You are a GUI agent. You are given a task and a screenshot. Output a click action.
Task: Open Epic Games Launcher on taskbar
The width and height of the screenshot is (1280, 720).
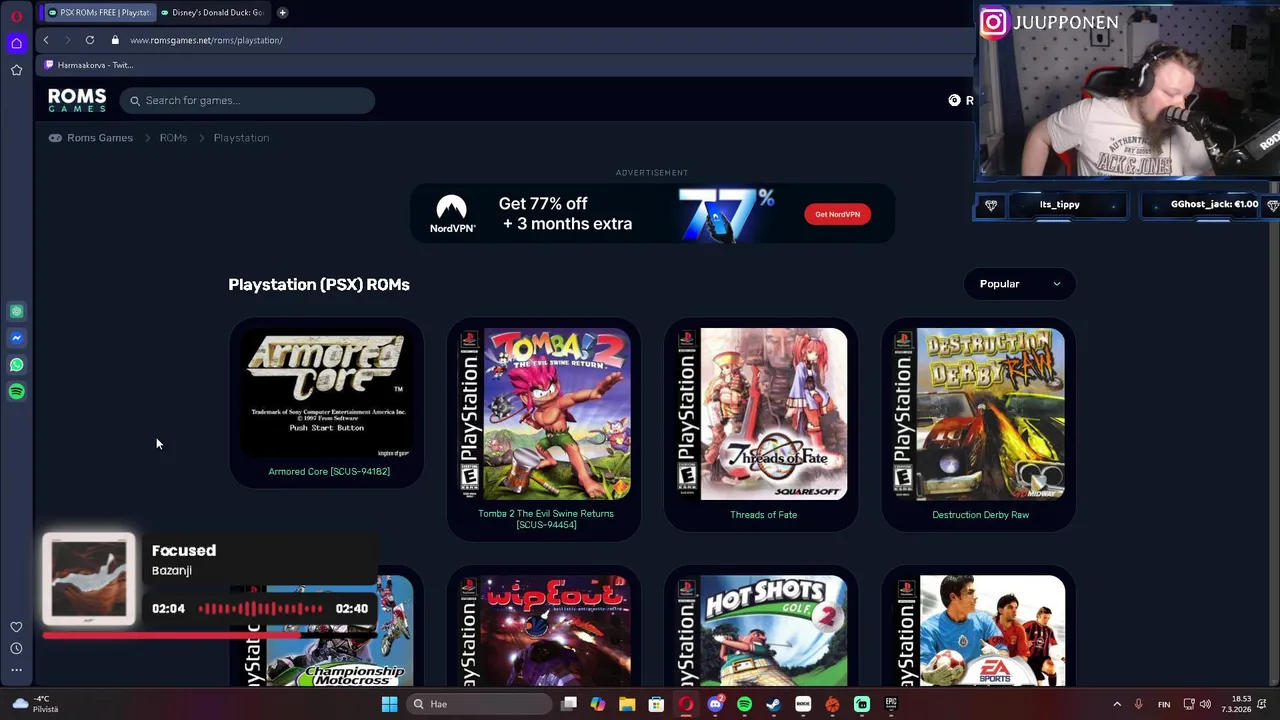[891, 704]
